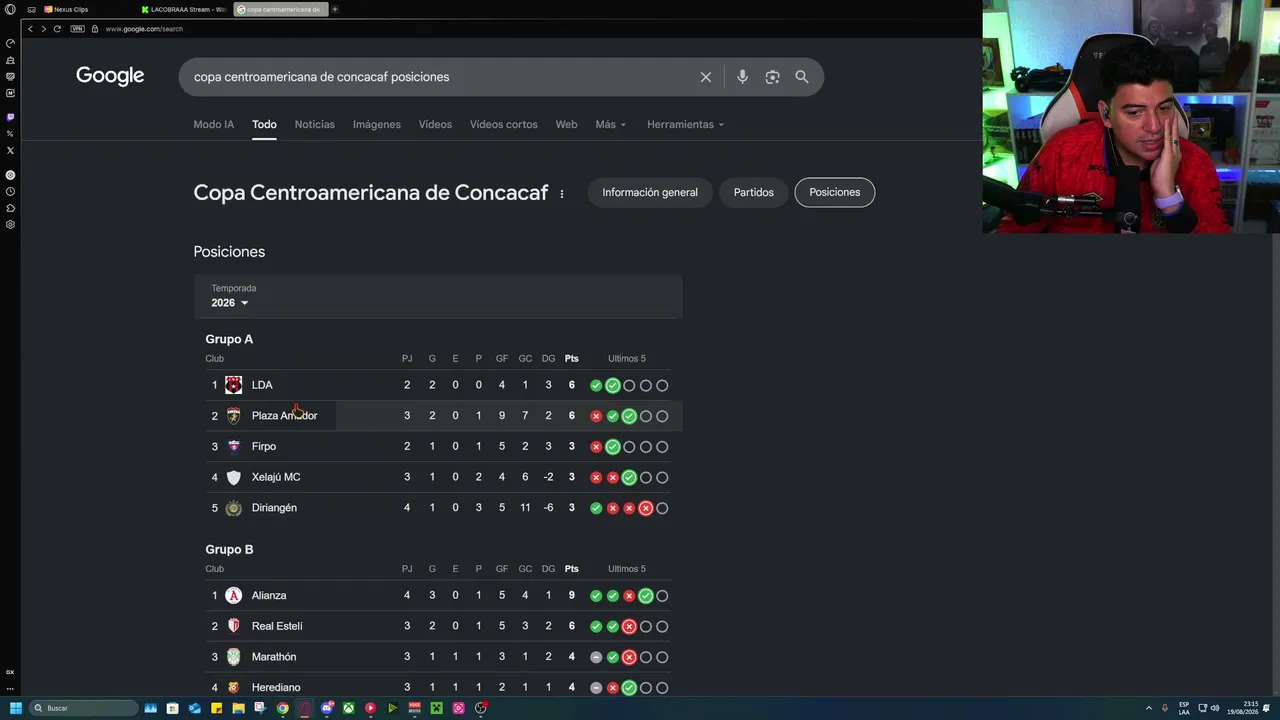Go forward with the browser forward arrow
The height and width of the screenshot is (720, 1280).
[43, 29]
